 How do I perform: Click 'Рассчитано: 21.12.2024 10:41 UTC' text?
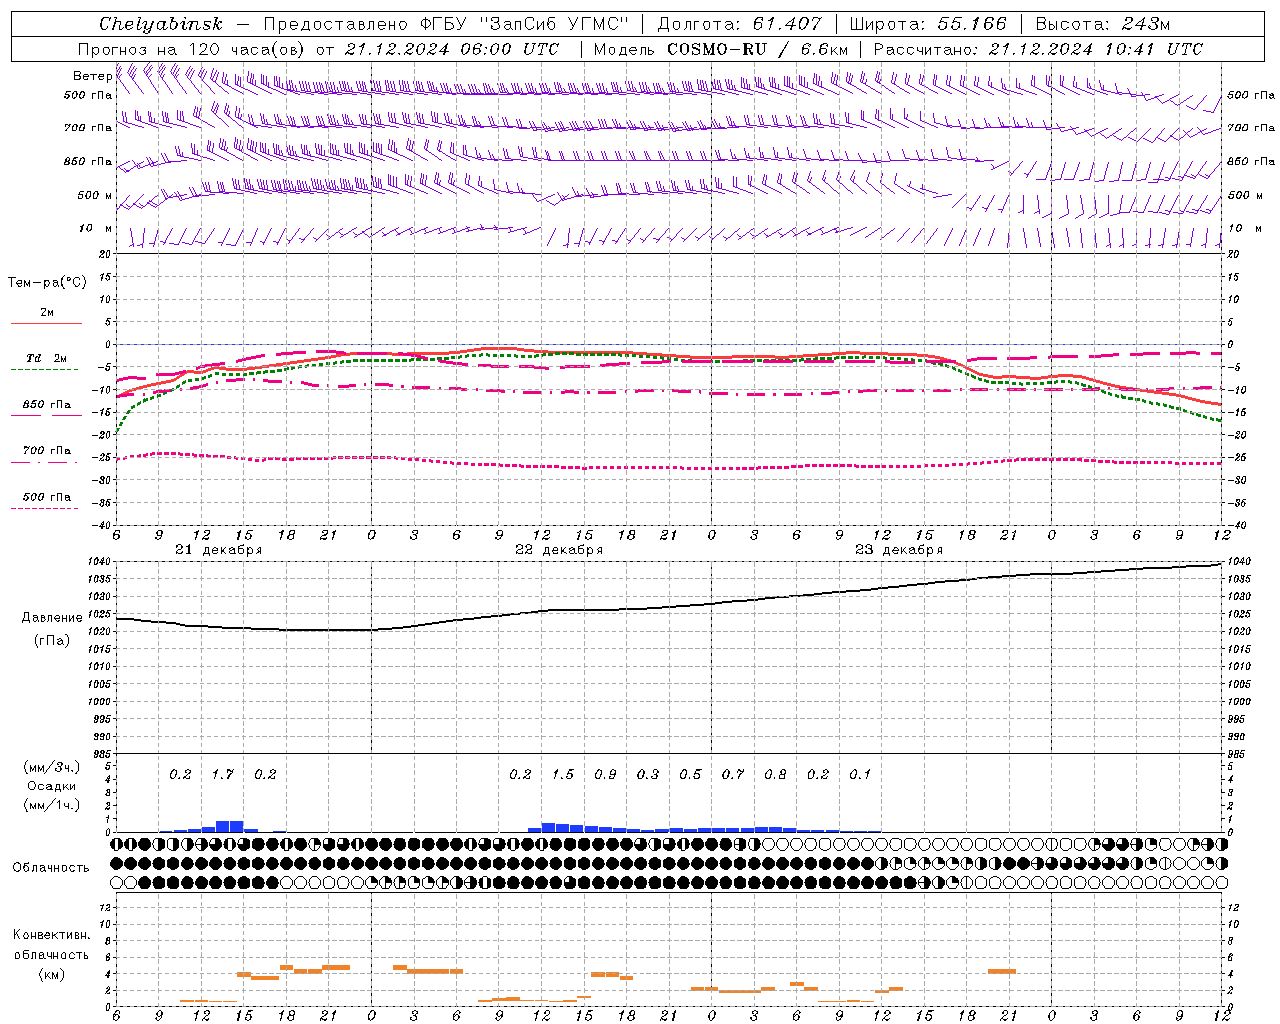pos(1038,49)
